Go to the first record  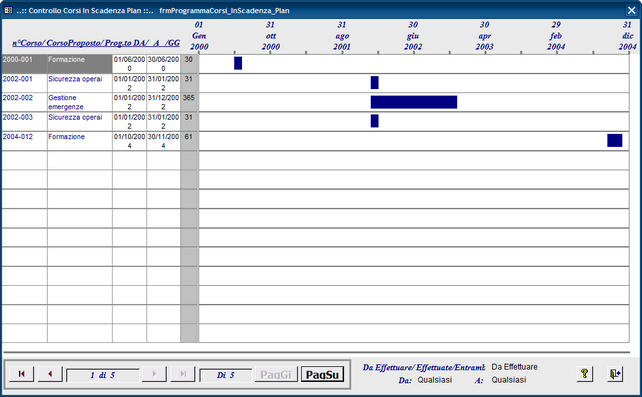pos(21,374)
